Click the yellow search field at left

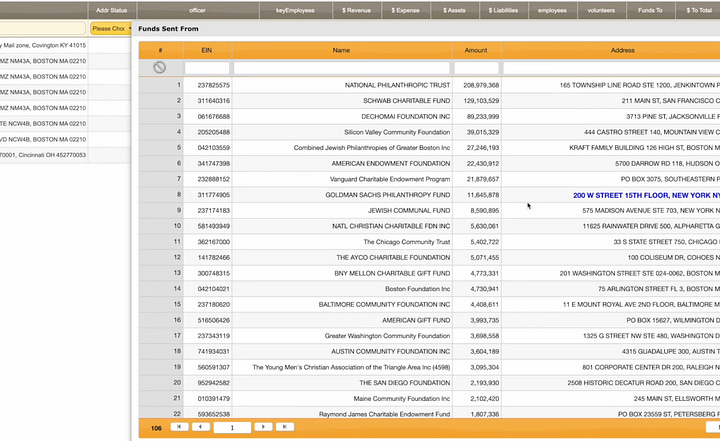pyautogui.click(x=43, y=28)
